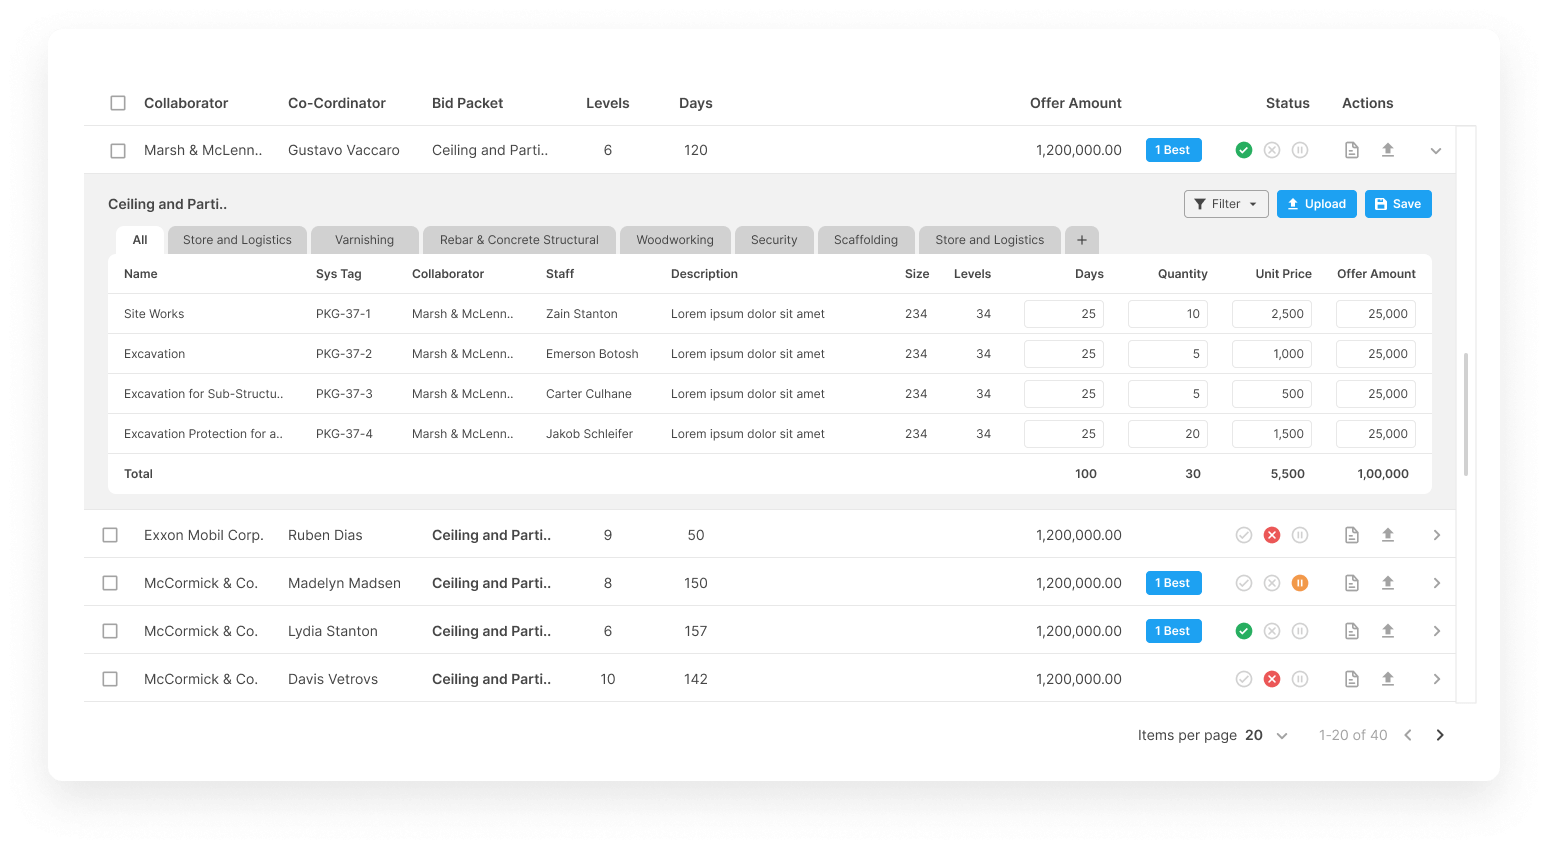Open Items per page dropdown

pos(1281,736)
